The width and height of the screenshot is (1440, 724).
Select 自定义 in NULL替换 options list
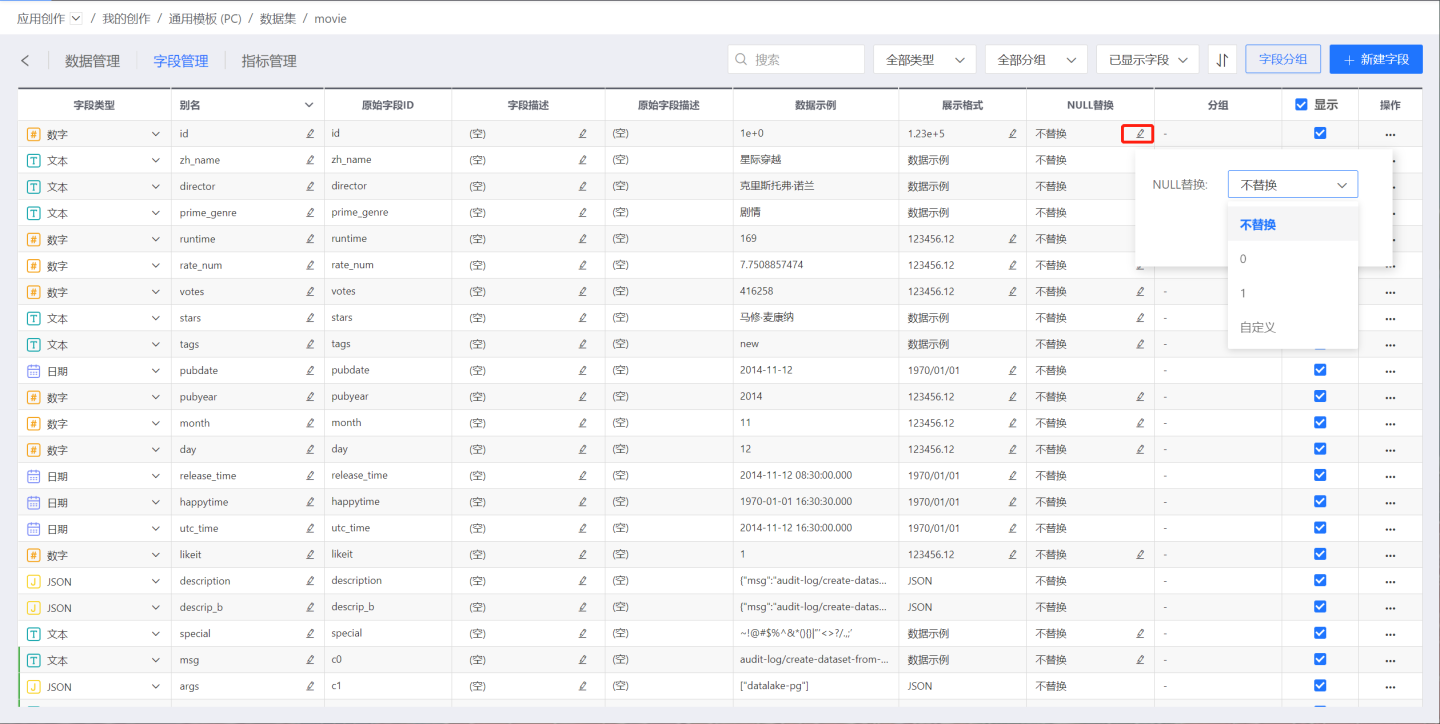click(x=1258, y=327)
